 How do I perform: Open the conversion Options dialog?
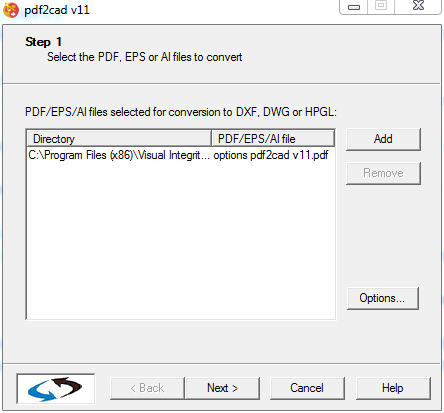(x=383, y=298)
